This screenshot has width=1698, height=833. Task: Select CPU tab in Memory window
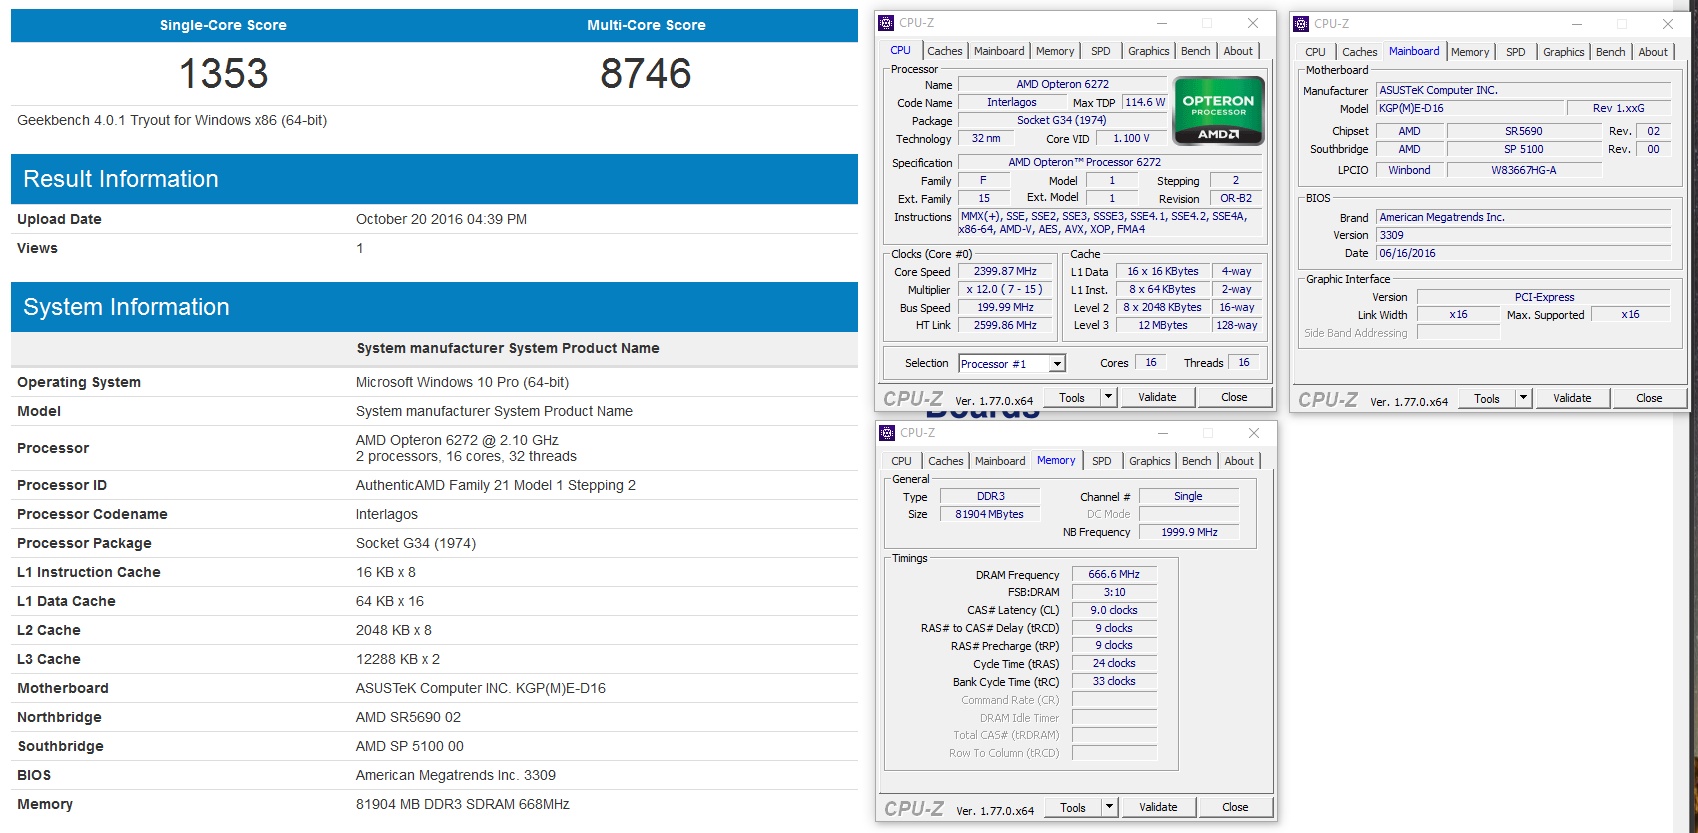tap(901, 461)
